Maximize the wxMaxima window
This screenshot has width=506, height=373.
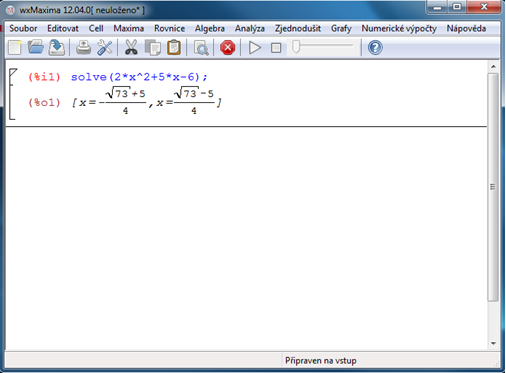(x=457, y=7)
